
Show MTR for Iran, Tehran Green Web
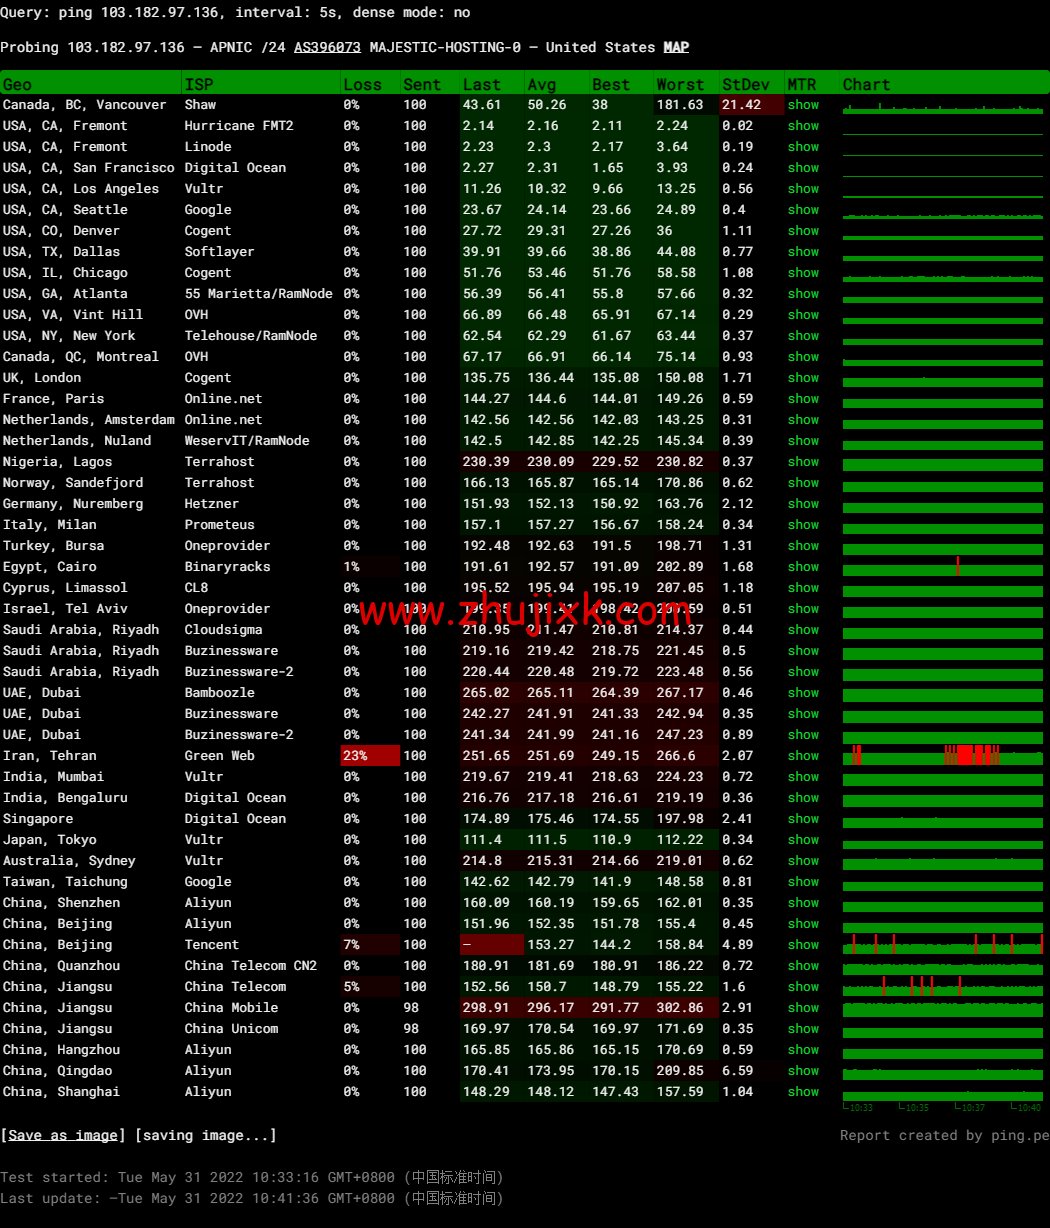click(803, 755)
